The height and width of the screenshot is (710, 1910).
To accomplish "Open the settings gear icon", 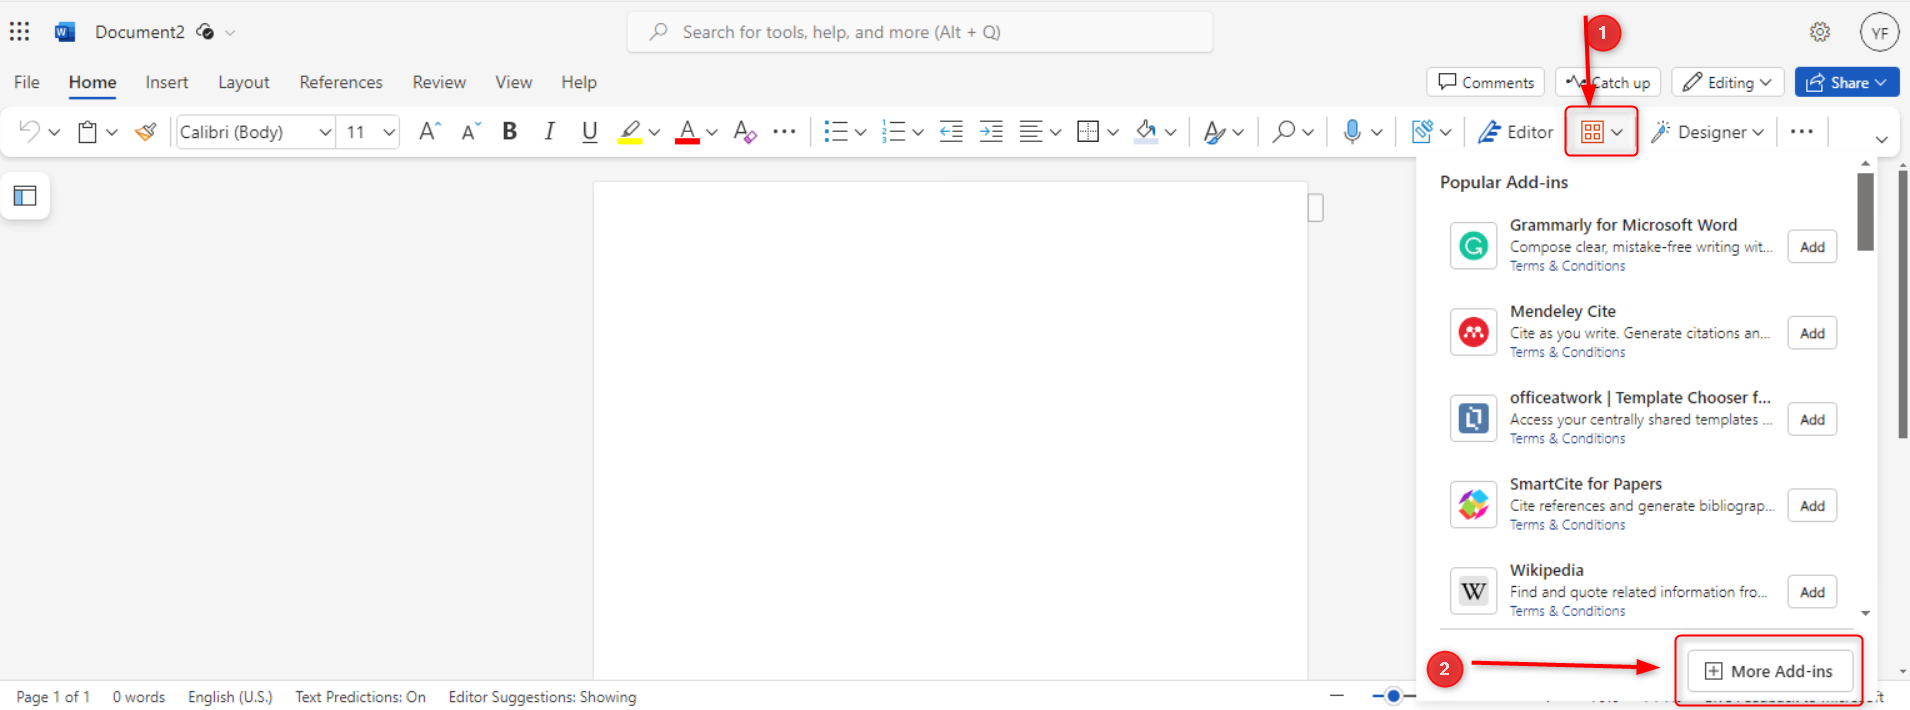I will tap(1819, 32).
